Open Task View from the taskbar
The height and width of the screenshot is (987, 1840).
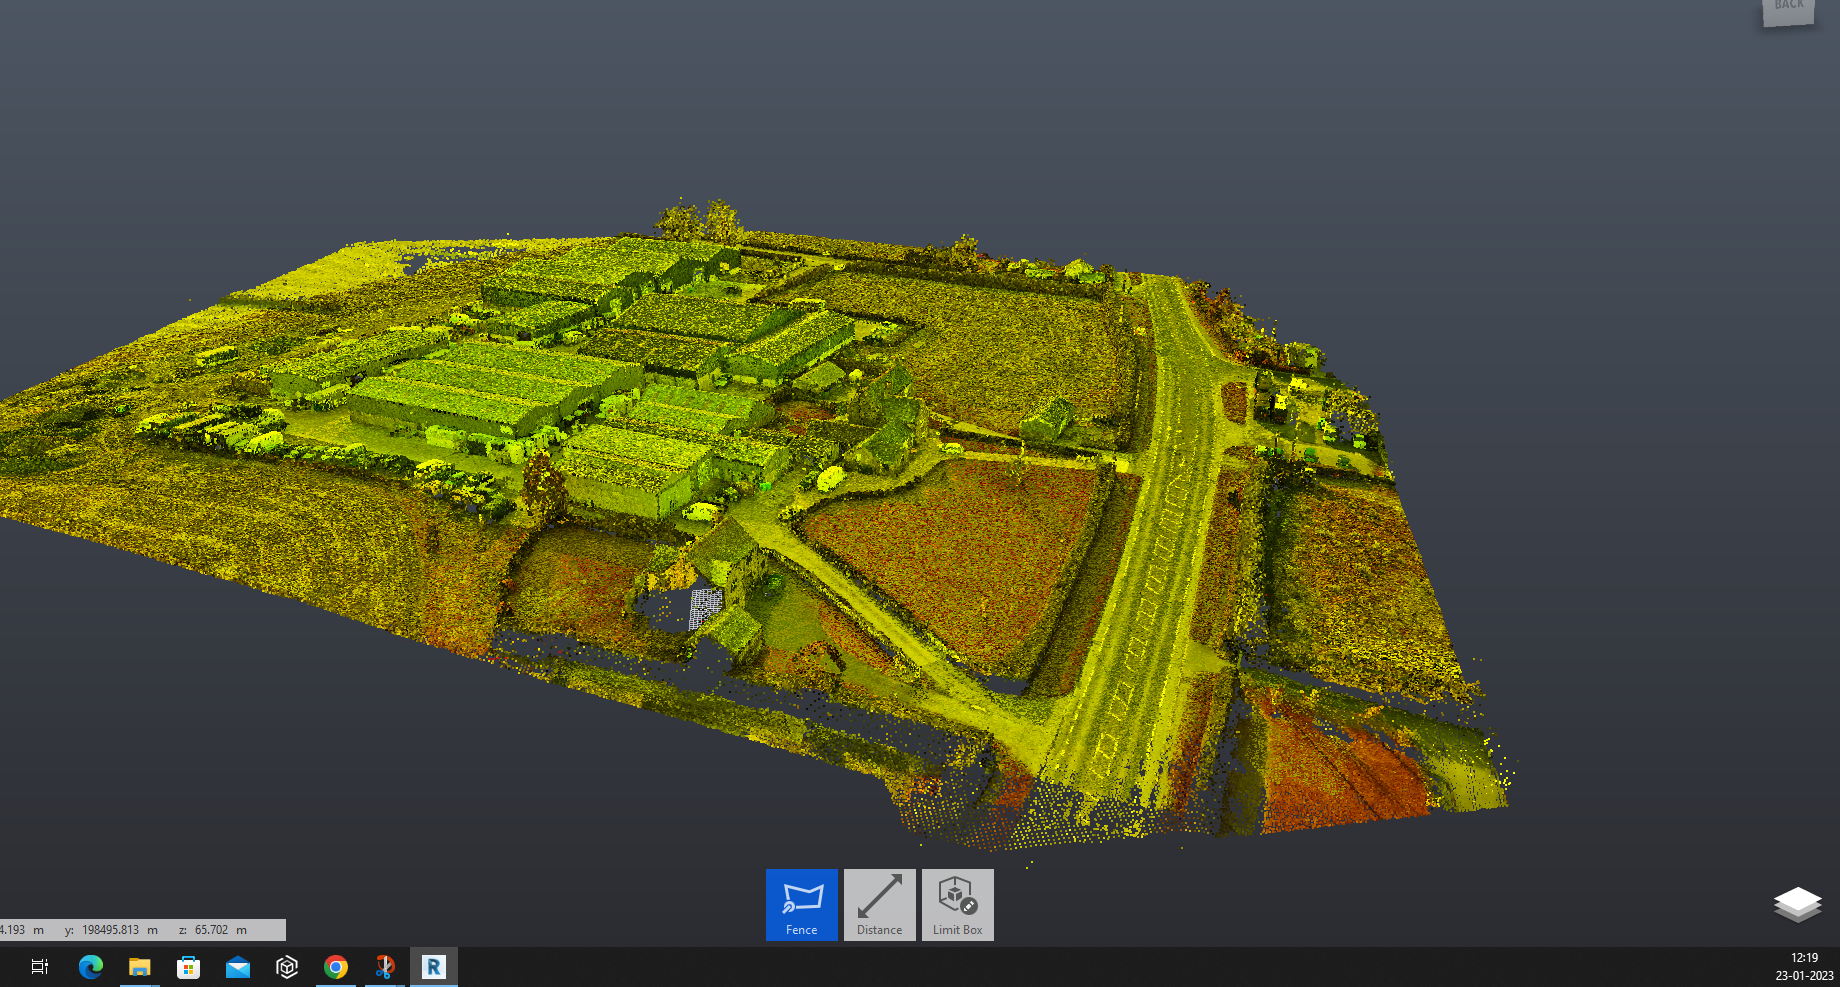pyautogui.click(x=39, y=966)
